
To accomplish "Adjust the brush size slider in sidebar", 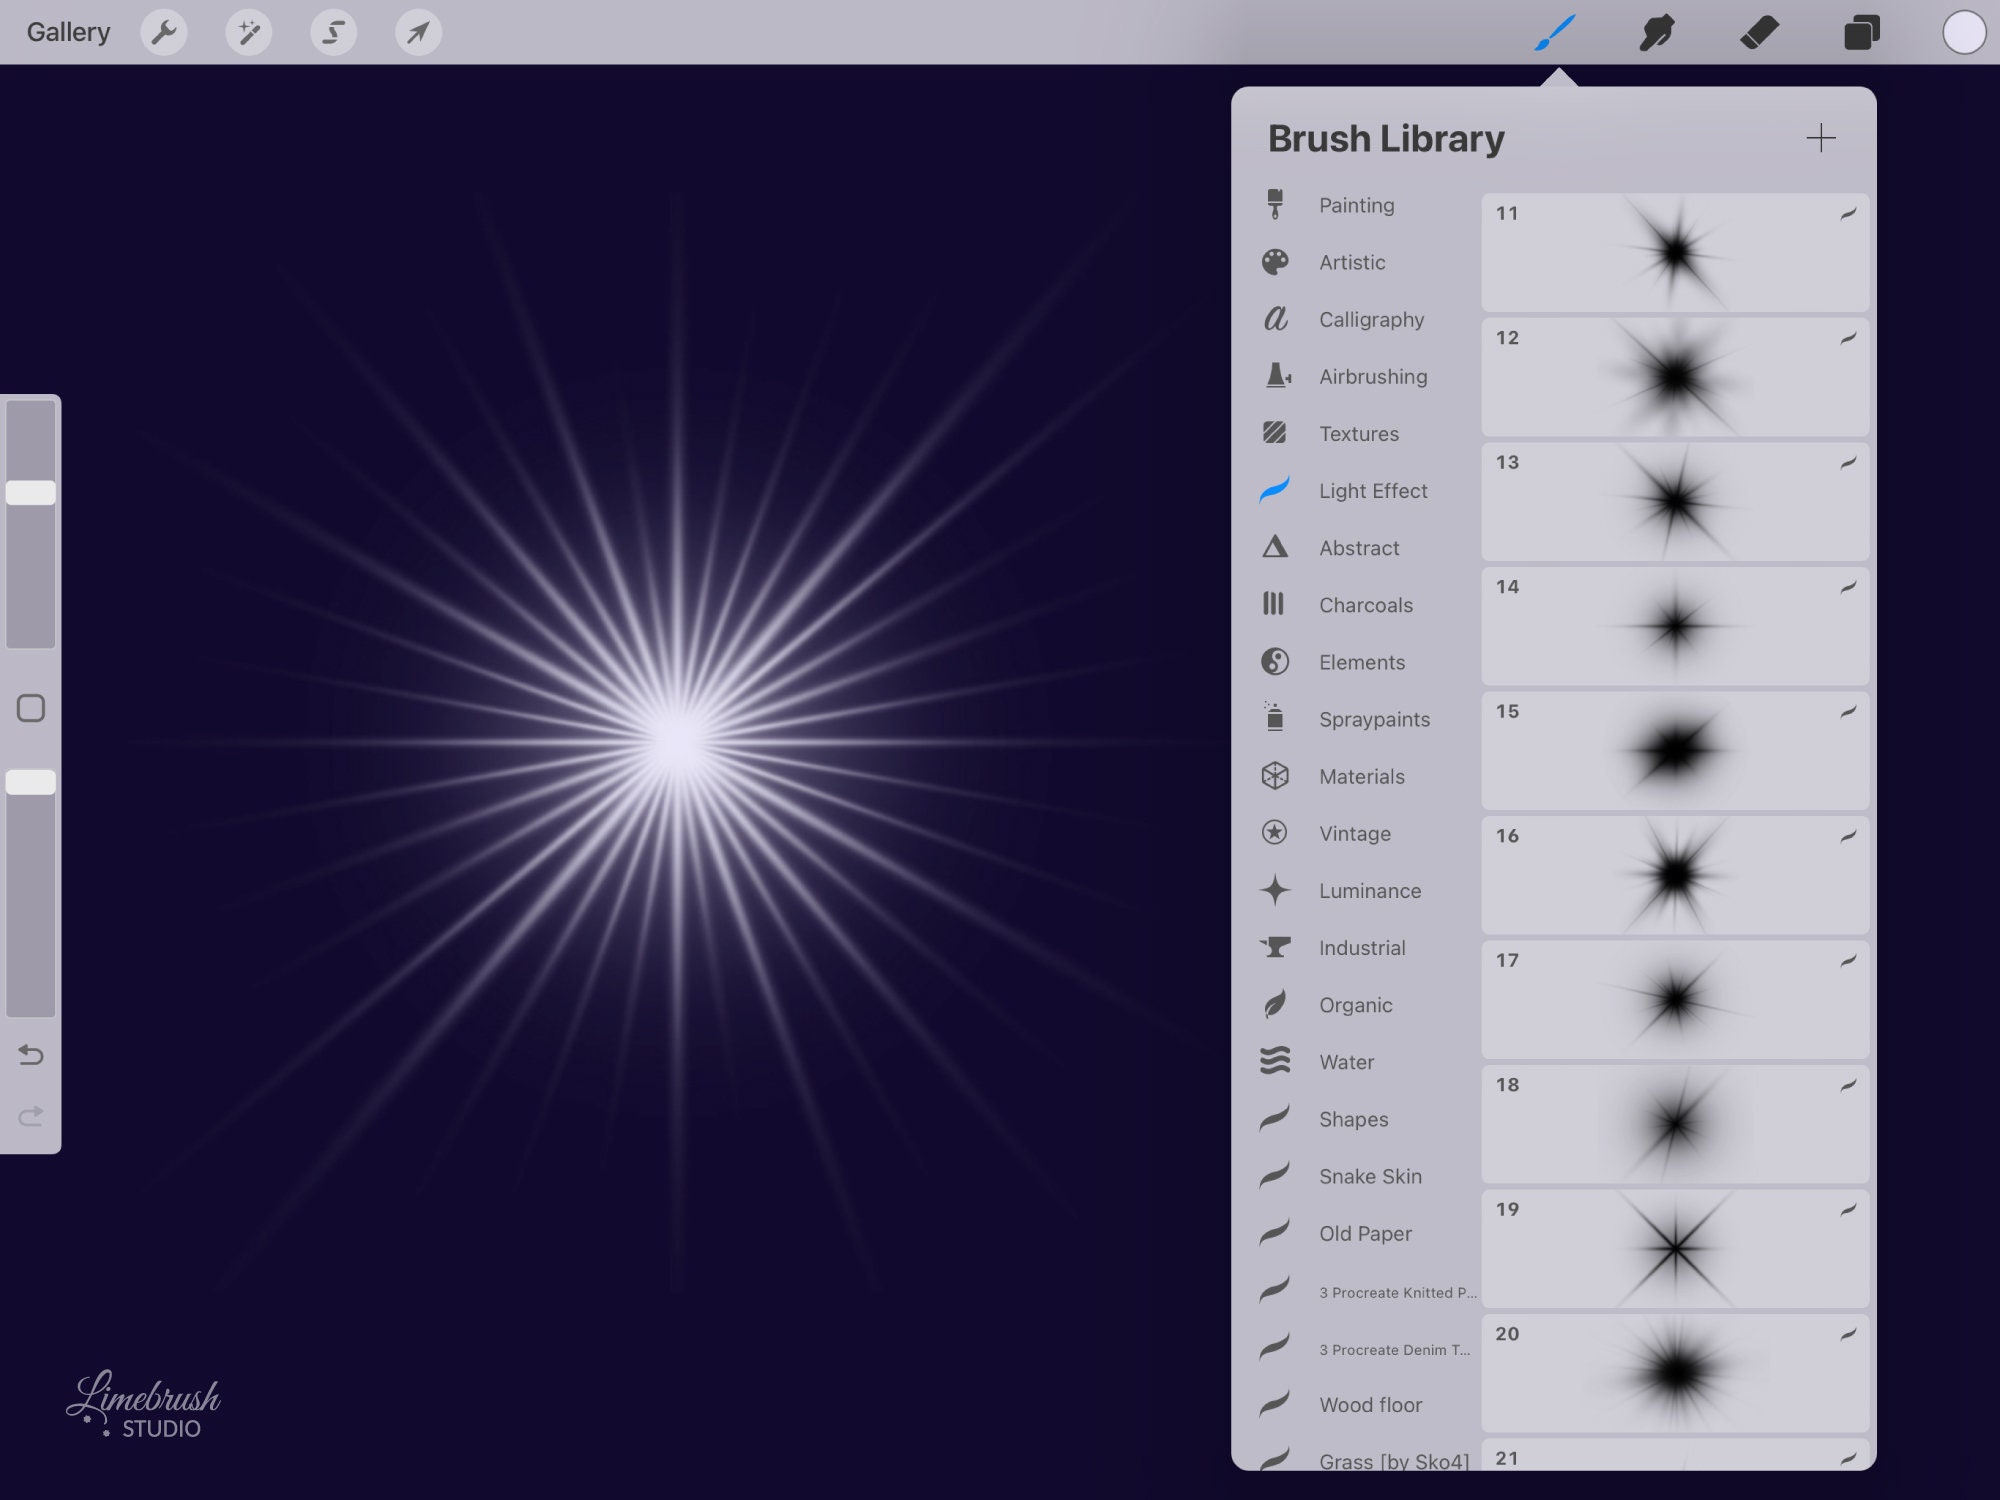I will click(31, 491).
